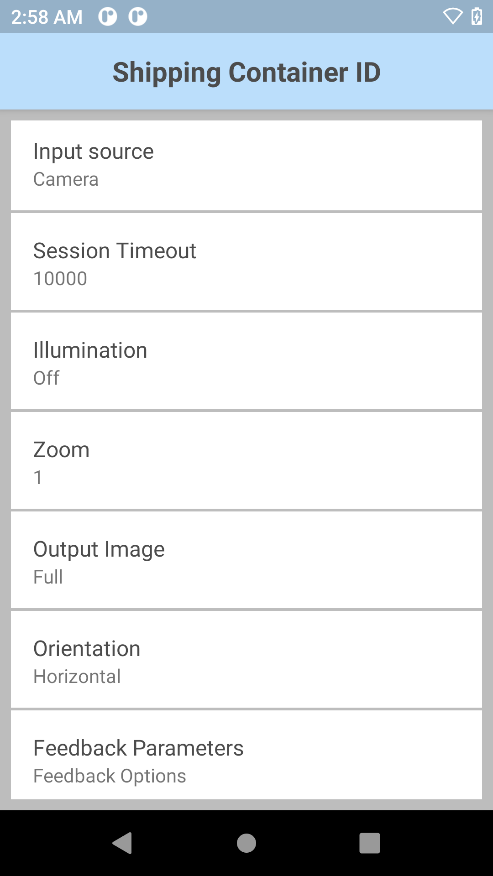Tap the first notification icon in status bar

(108, 17)
